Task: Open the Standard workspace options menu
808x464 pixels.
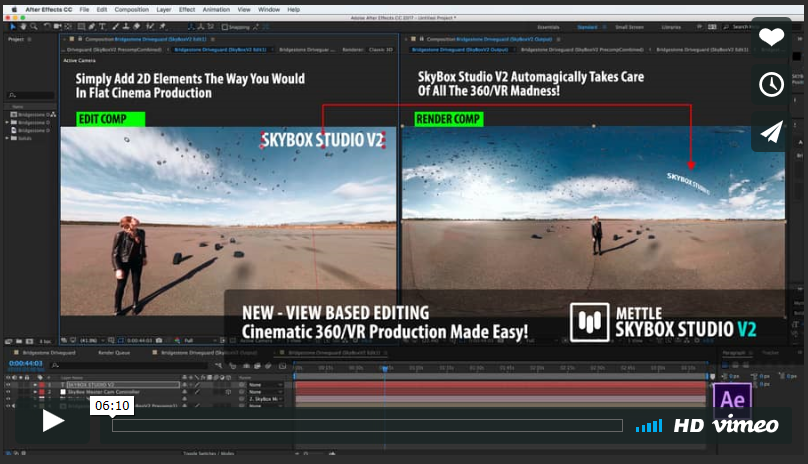Action: tap(604, 27)
